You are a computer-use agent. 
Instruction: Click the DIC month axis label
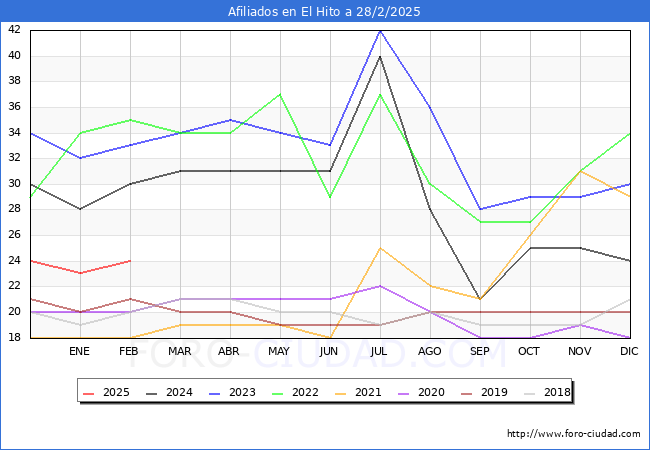click(x=629, y=351)
